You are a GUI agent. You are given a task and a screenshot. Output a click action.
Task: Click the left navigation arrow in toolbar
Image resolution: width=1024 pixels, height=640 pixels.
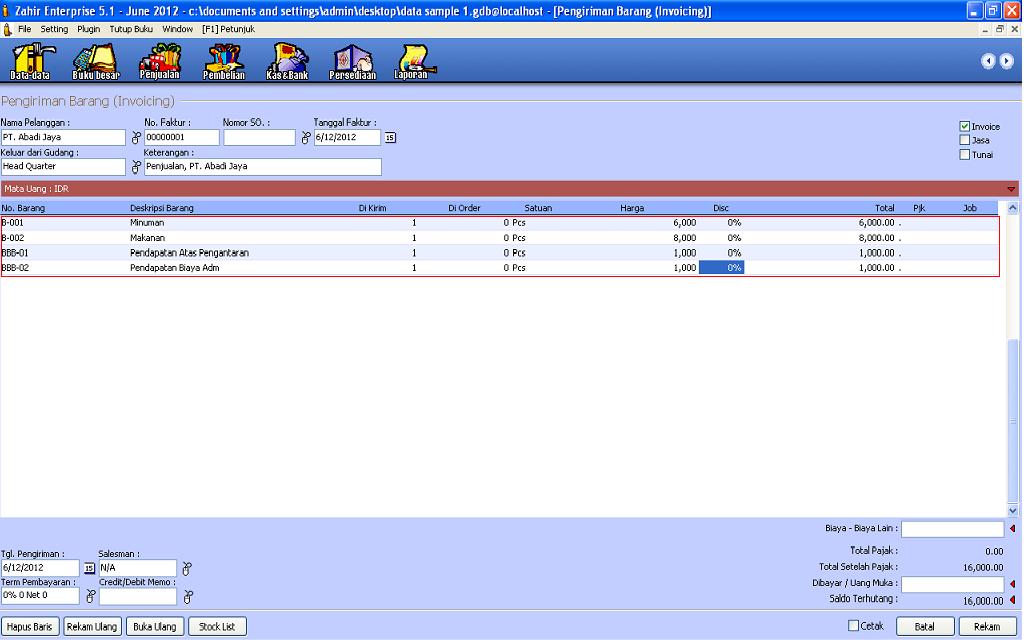point(988,61)
